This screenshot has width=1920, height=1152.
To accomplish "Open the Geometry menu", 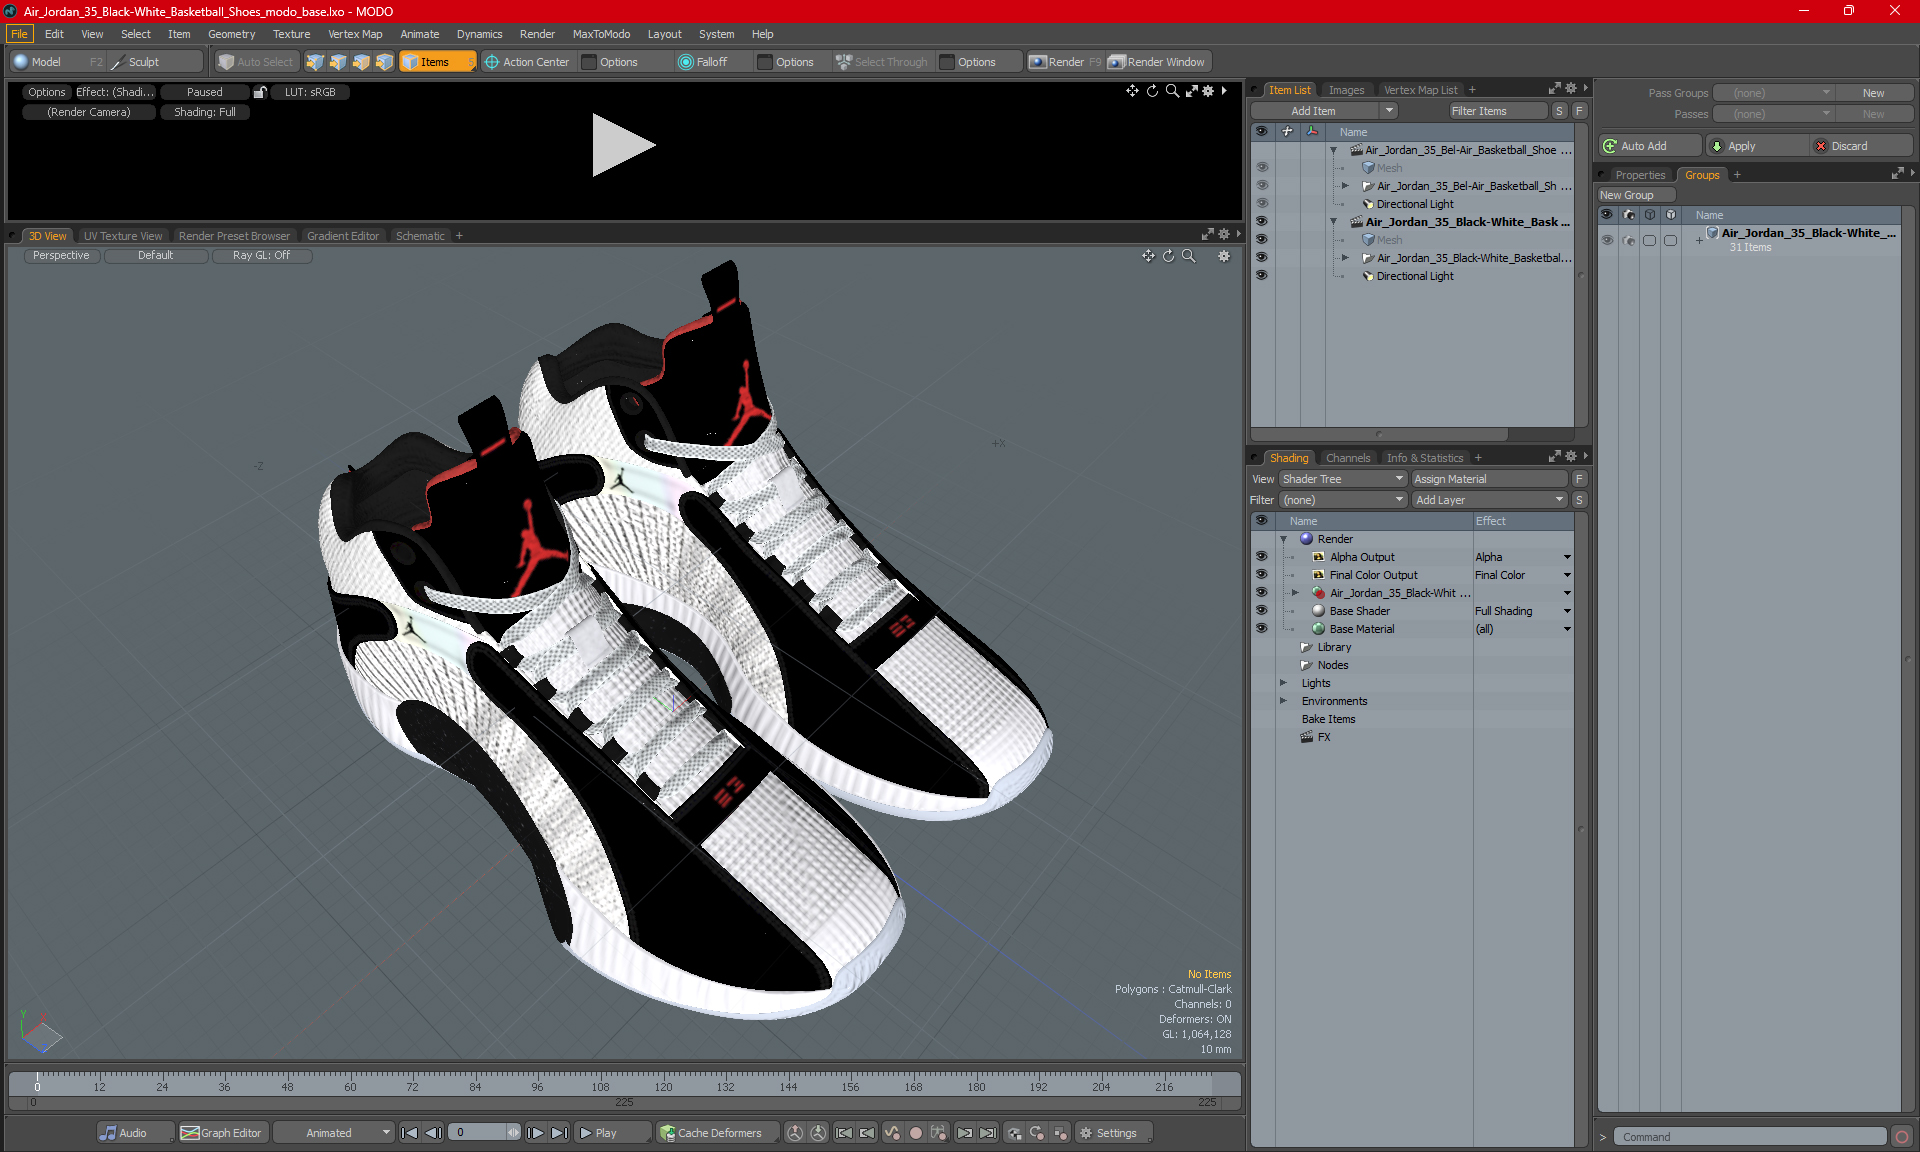I will click(x=231, y=34).
